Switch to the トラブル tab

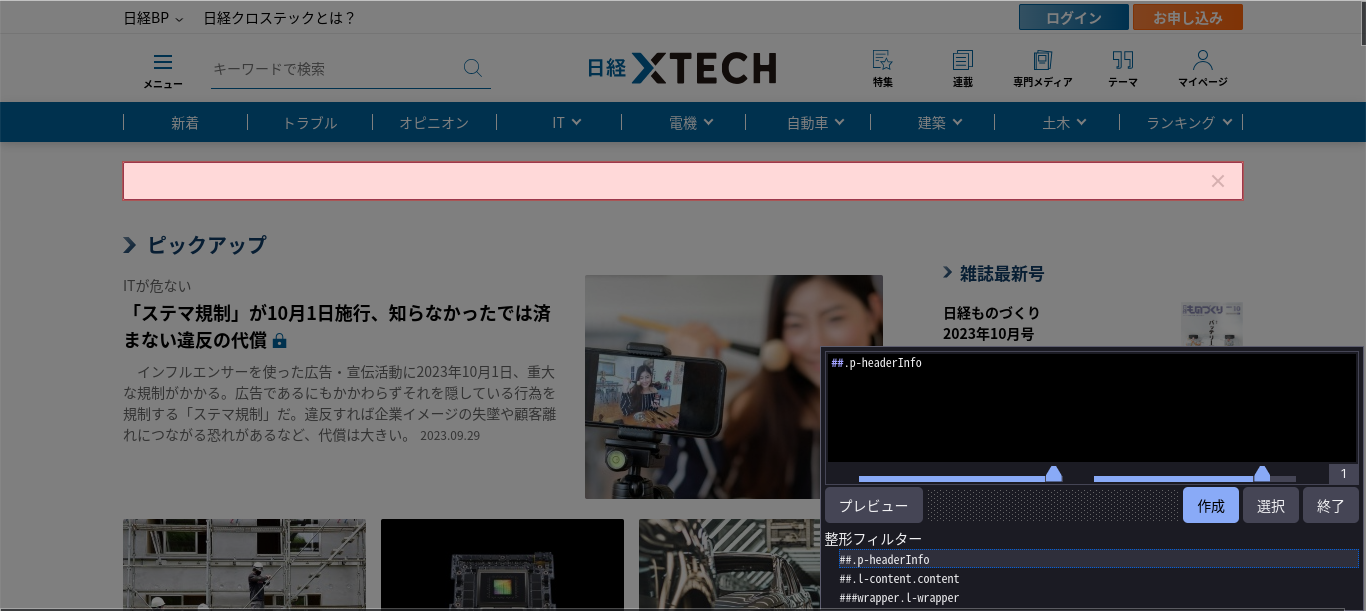click(x=309, y=121)
